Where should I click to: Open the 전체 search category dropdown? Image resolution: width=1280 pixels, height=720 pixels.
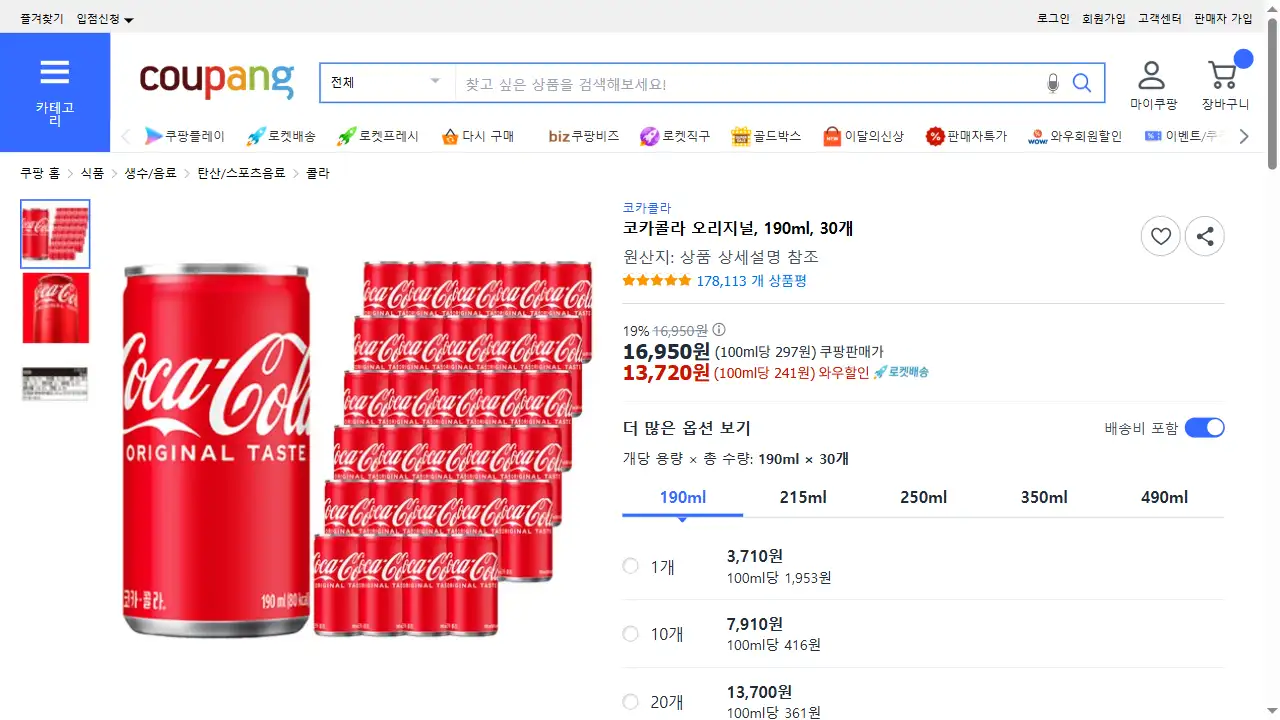387,83
